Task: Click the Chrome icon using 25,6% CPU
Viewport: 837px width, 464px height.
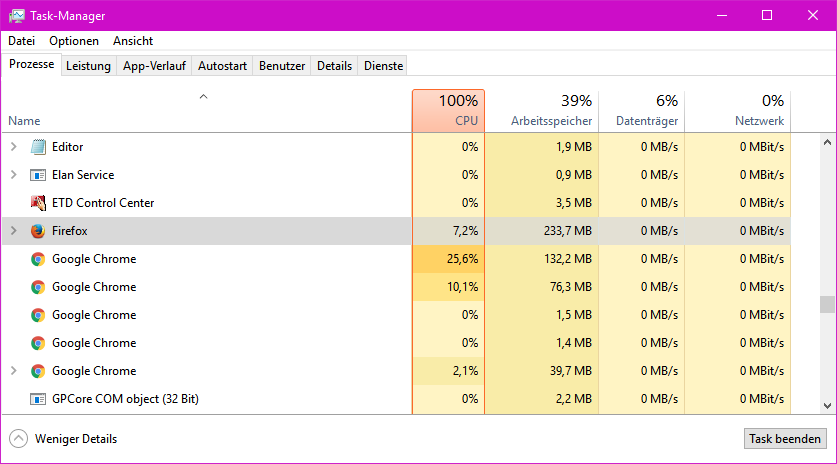Action: click(x=38, y=259)
